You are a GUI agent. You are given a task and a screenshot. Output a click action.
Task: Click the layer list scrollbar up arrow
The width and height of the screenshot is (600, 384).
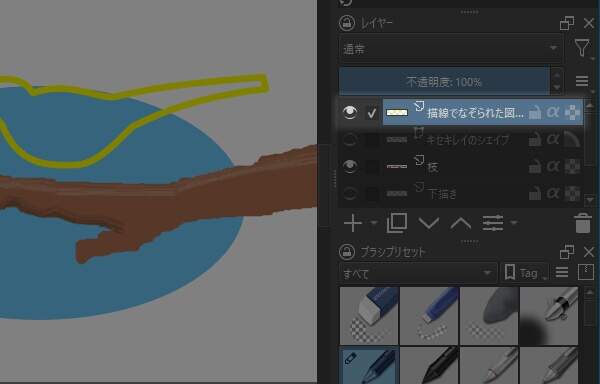pyautogui.click(x=590, y=105)
